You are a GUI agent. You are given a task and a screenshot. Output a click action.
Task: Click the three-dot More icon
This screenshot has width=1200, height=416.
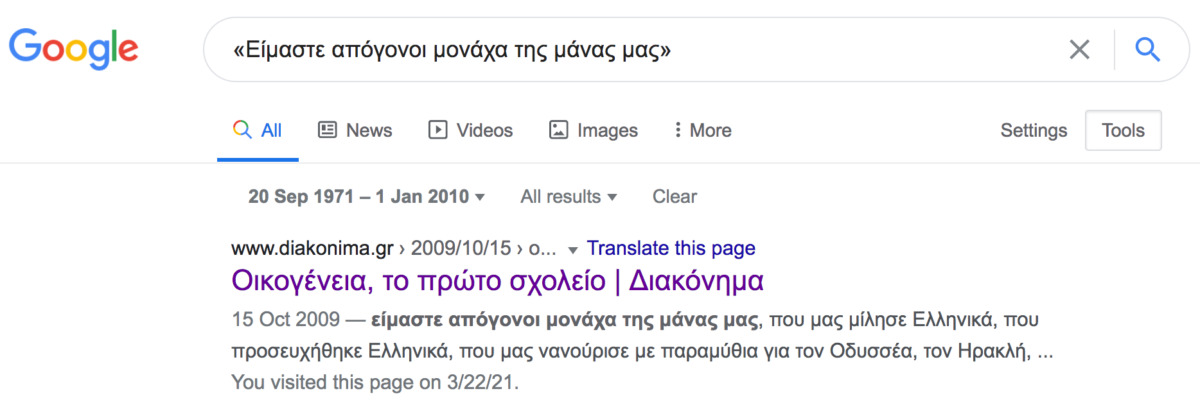(678, 130)
